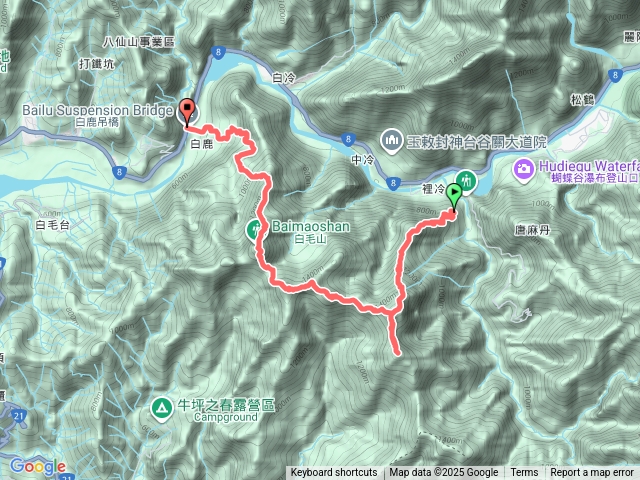Open Keyboard shortcuts
Viewport: 640px width, 480px height.
(x=334, y=472)
